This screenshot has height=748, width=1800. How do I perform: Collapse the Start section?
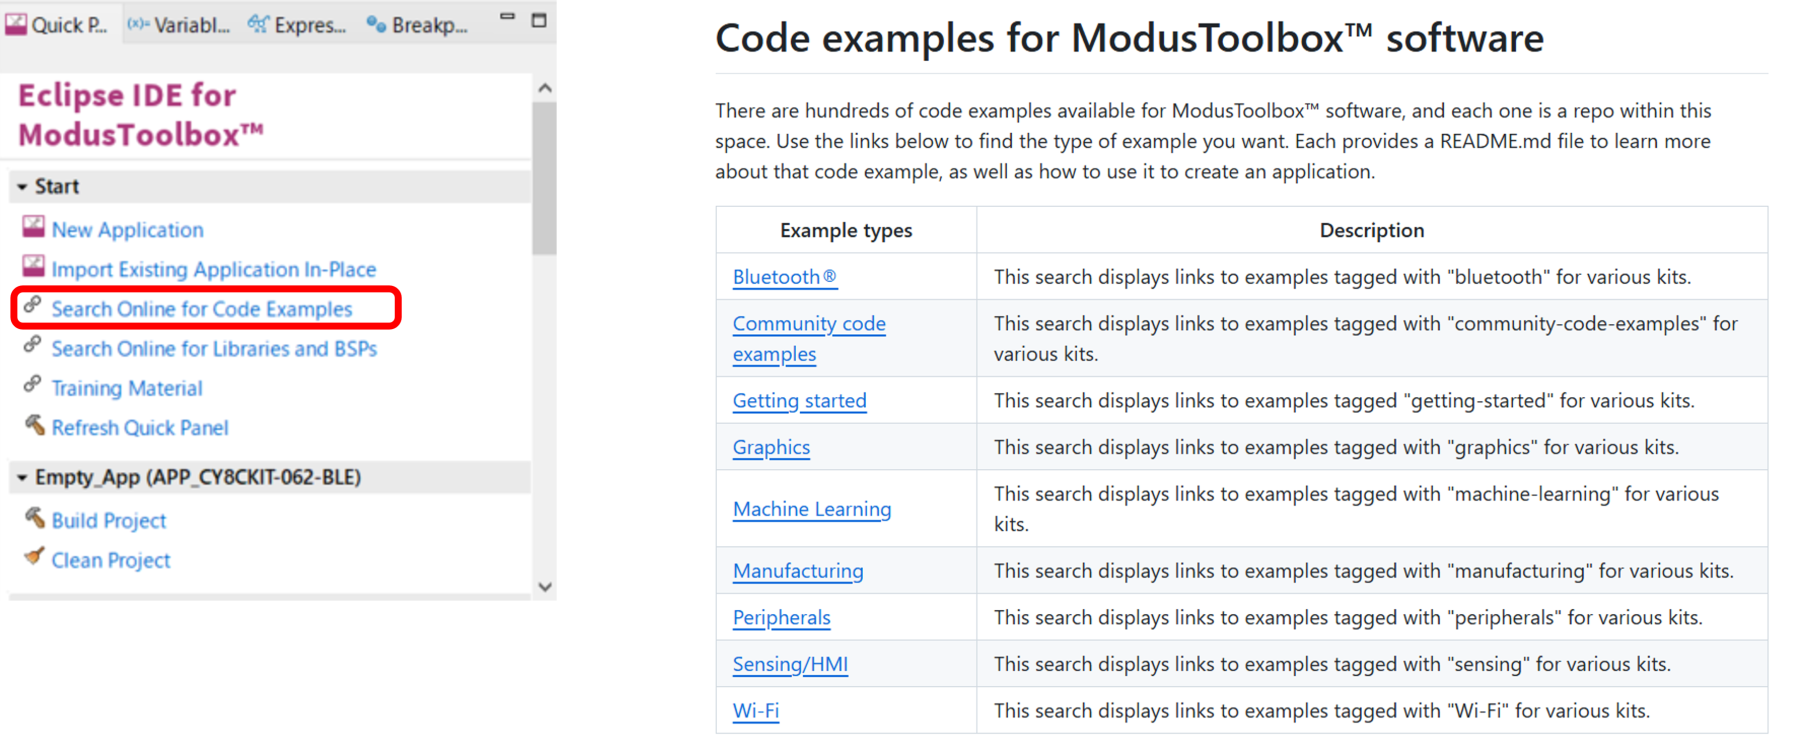coord(22,187)
